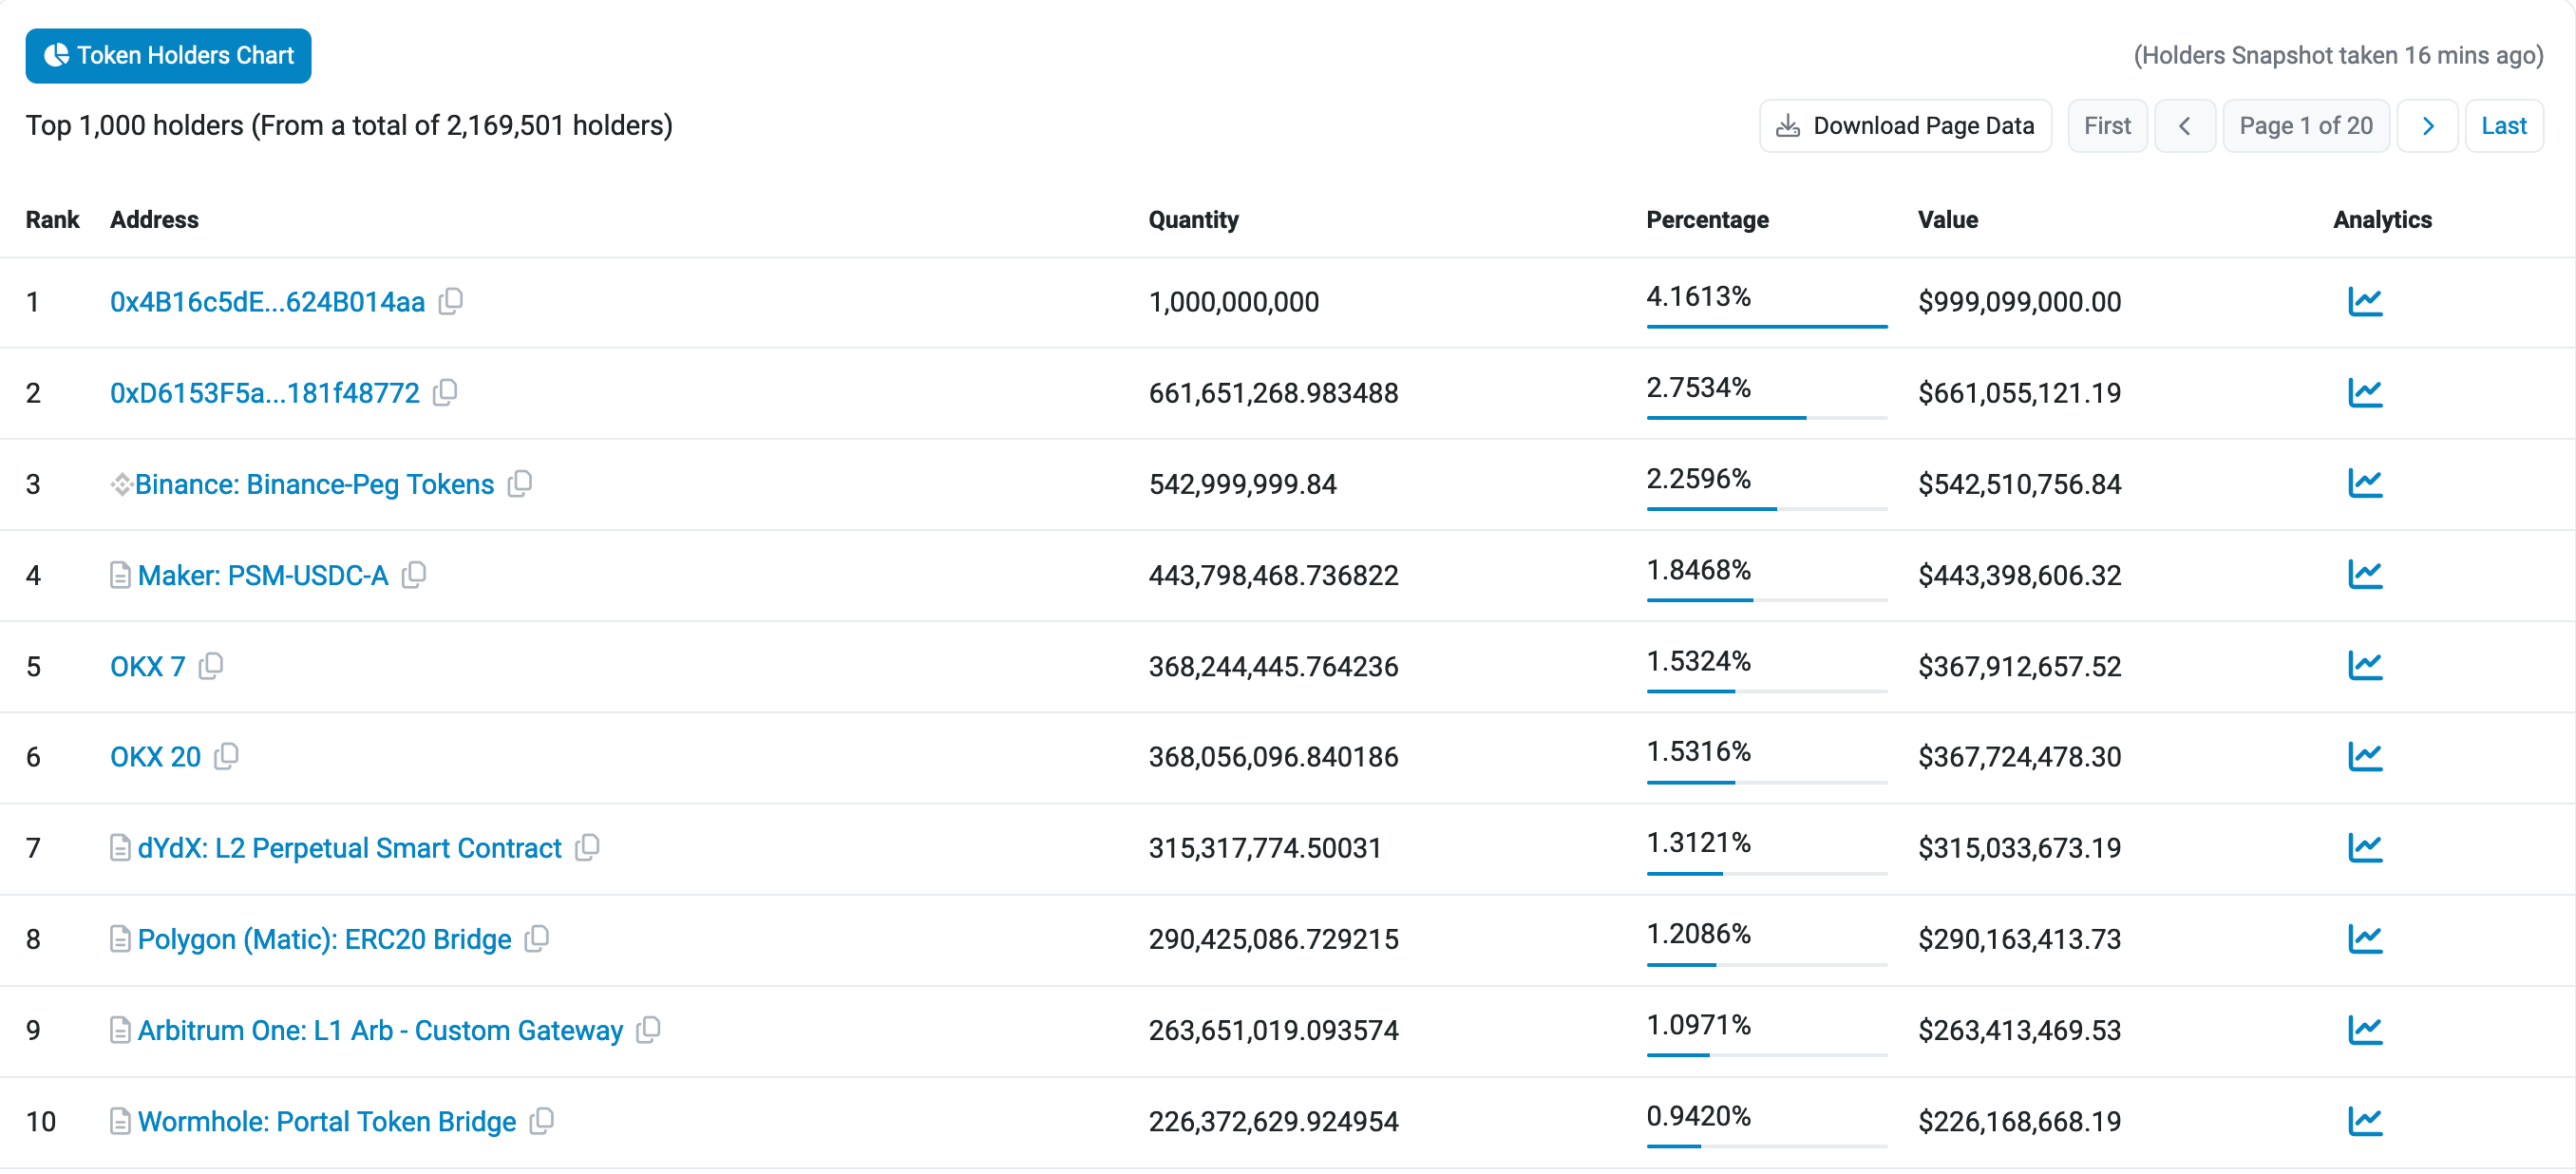Jump to the Last page
Screen dimensions: 2576x1174
click(2503, 125)
